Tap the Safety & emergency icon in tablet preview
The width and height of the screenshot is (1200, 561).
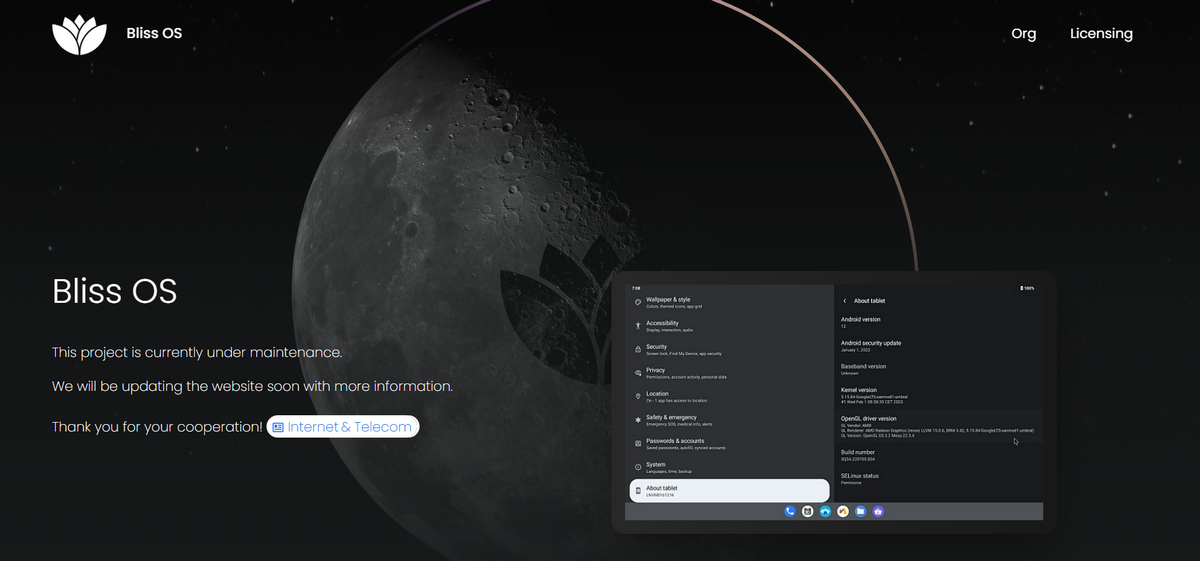click(637, 420)
